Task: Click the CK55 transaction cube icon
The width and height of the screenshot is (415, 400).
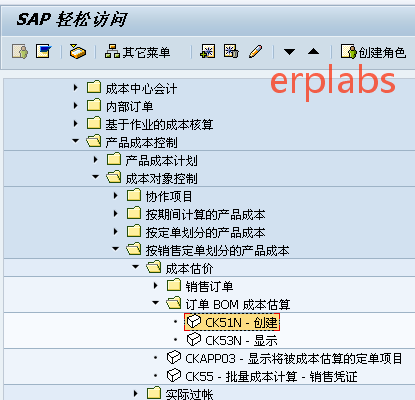Action: (x=174, y=376)
